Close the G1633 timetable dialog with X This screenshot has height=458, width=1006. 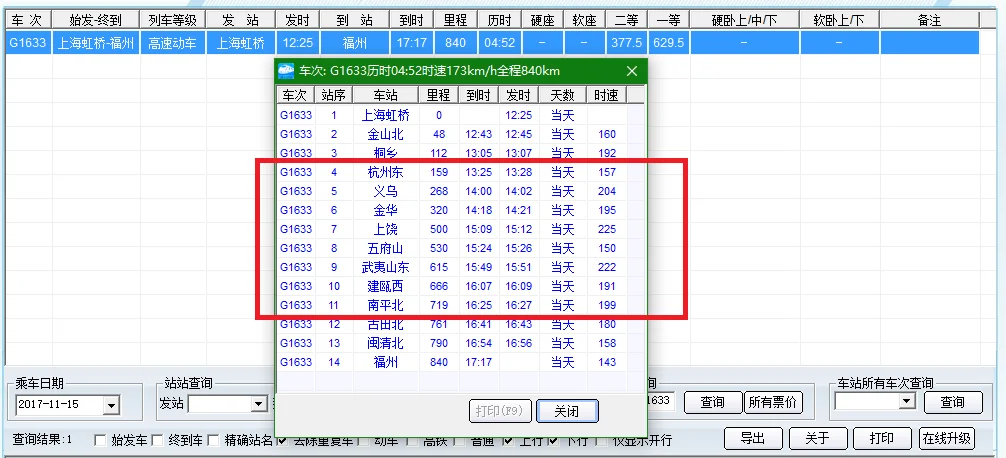[x=632, y=71]
